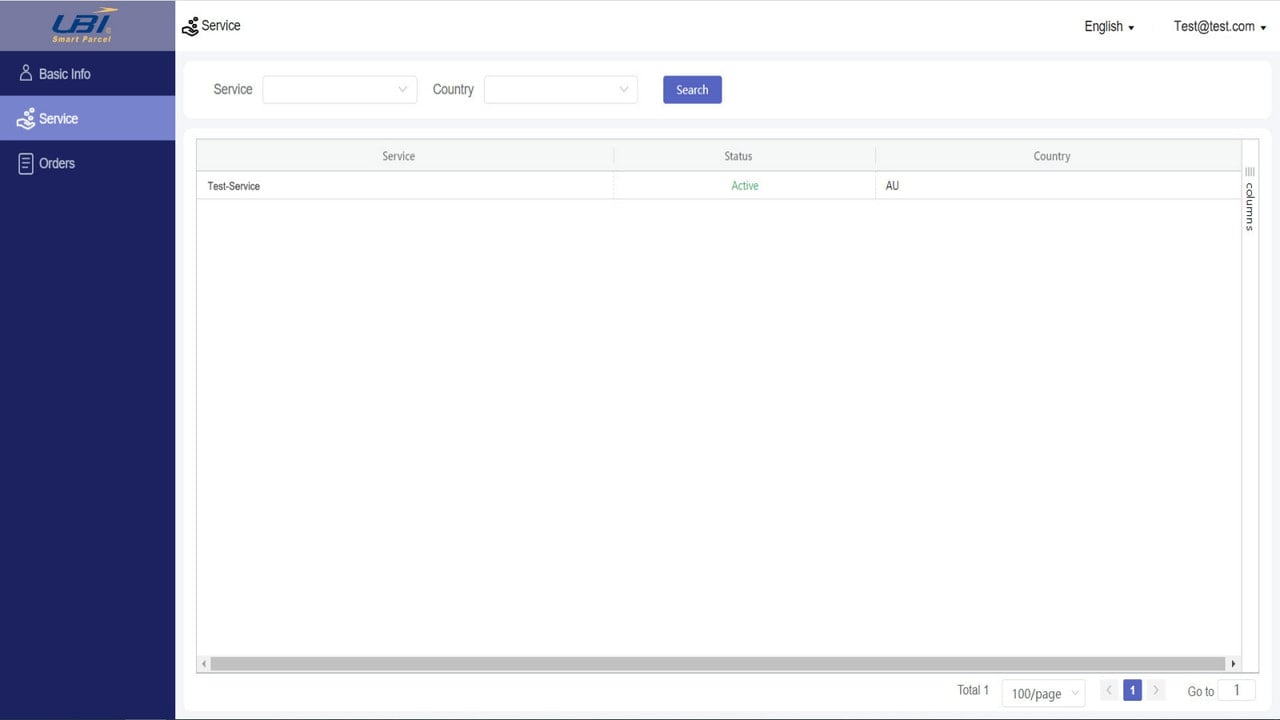Viewport: 1280px width, 720px height.
Task: Click the Search button
Action: tap(692, 90)
